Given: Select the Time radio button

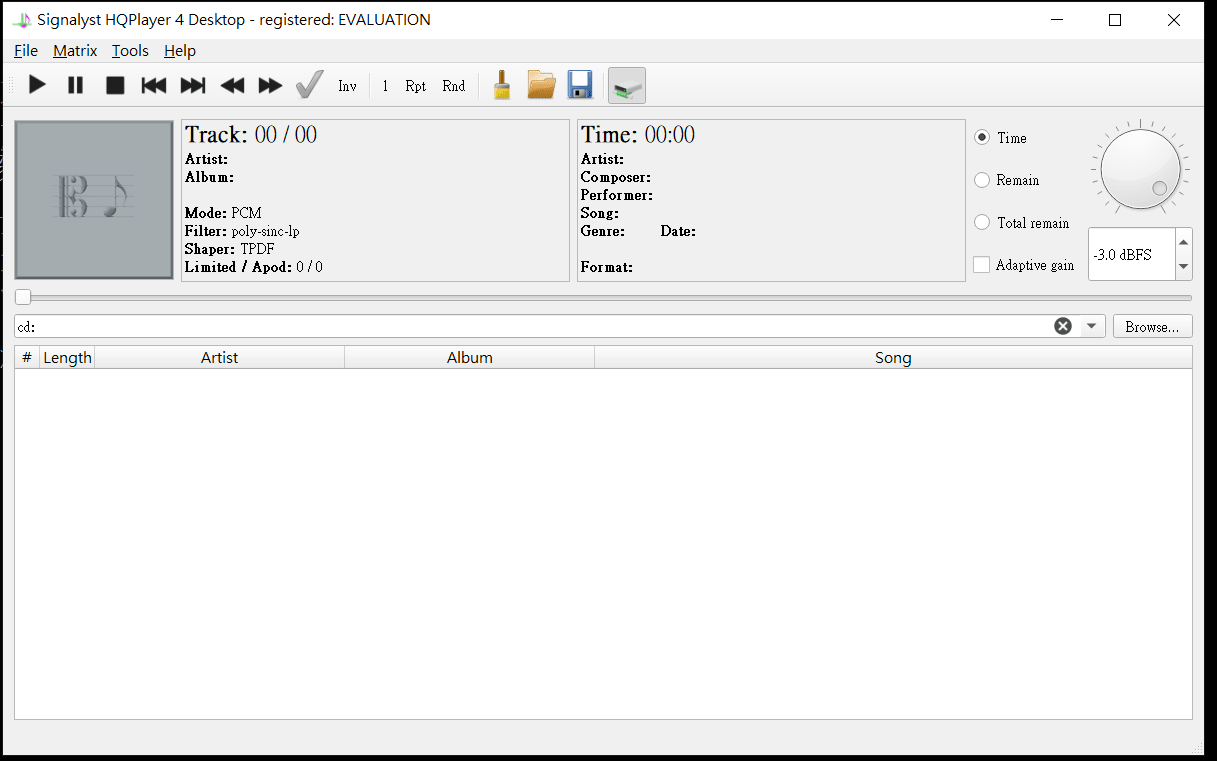Looking at the screenshot, I should (982, 138).
